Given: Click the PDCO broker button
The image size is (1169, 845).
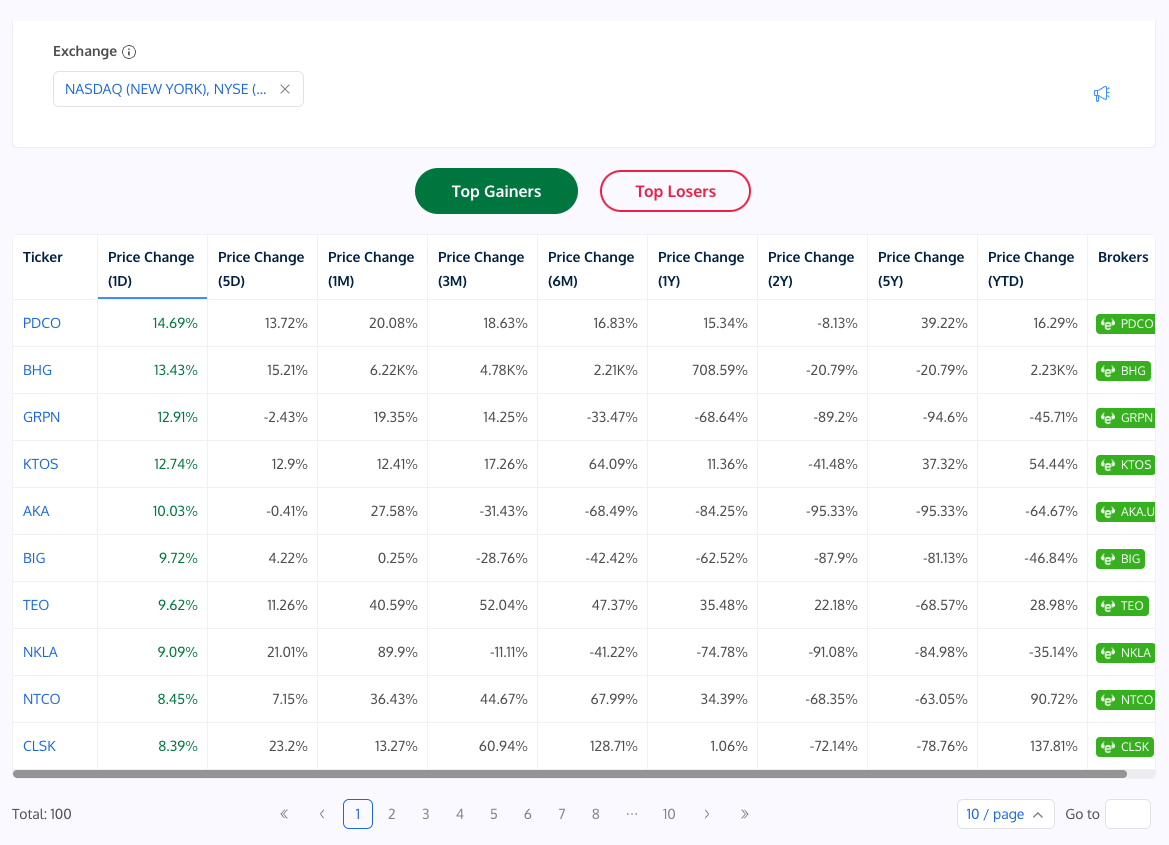Looking at the screenshot, I should pyautogui.click(x=1126, y=323).
